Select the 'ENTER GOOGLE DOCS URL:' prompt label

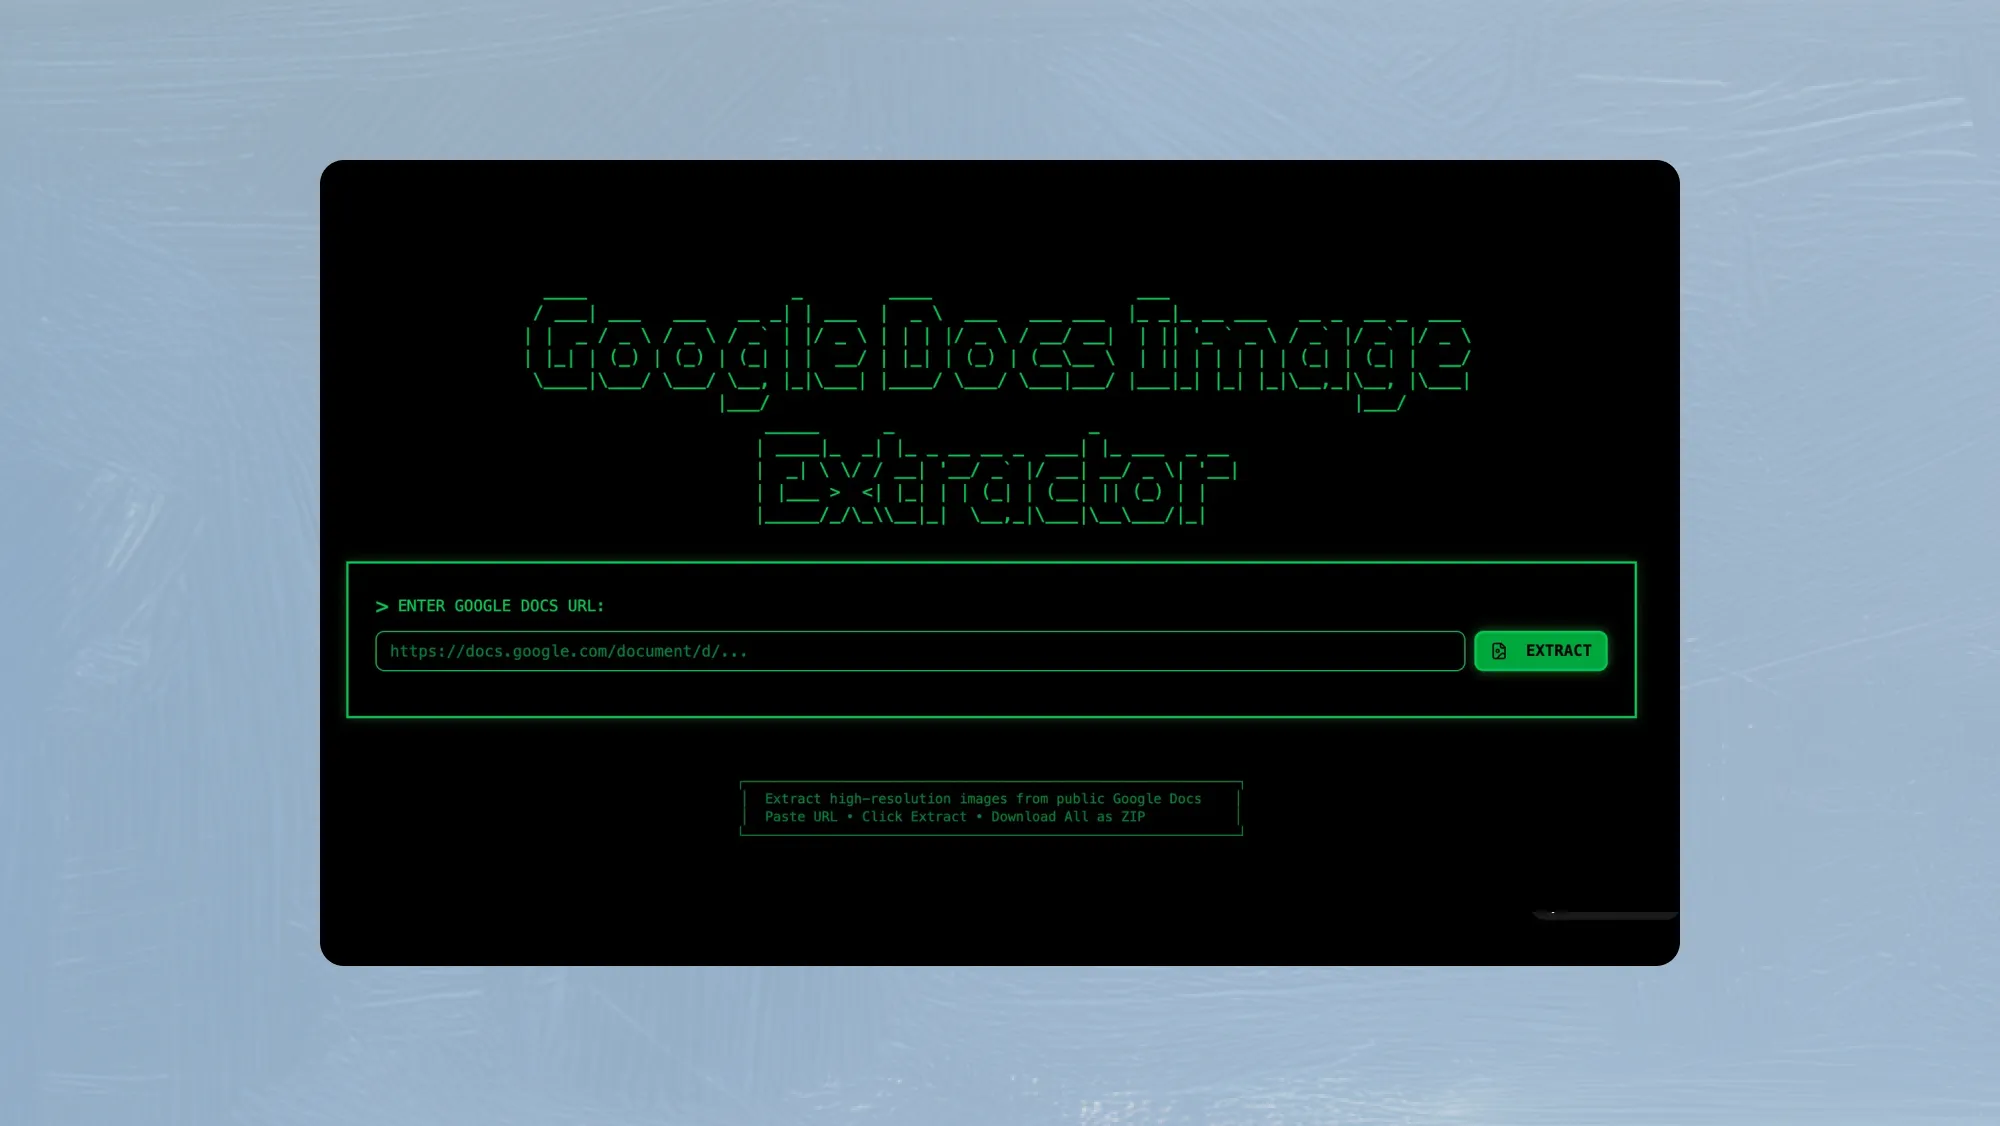click(500, 606)
